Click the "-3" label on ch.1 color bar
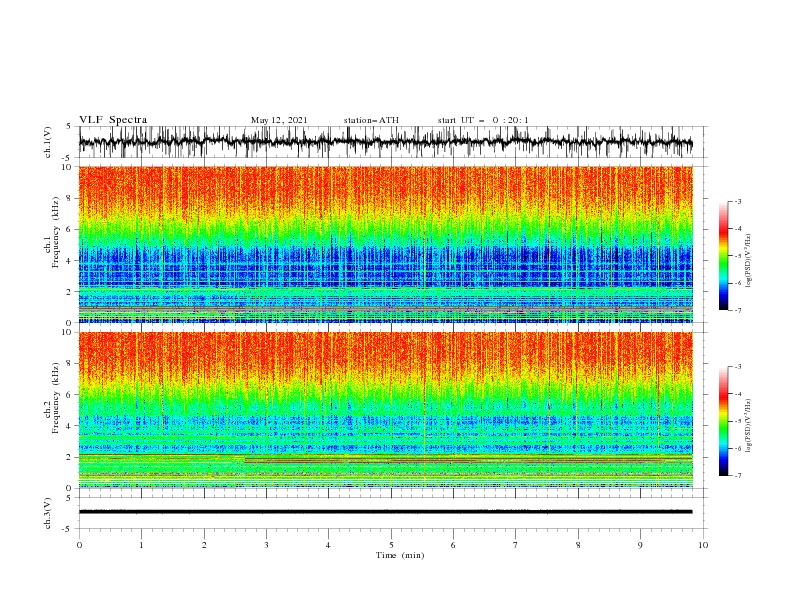792x612 pixels. coord(738,201)
